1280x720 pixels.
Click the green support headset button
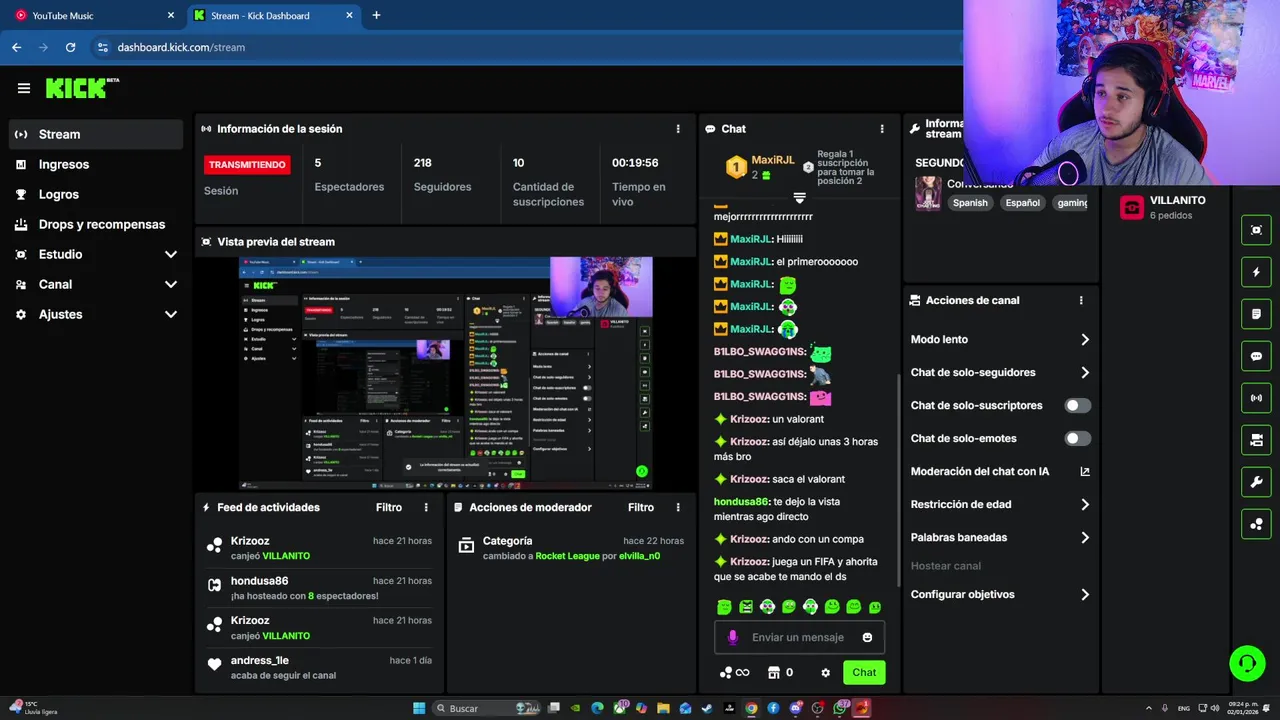(x=1247, y=663)
